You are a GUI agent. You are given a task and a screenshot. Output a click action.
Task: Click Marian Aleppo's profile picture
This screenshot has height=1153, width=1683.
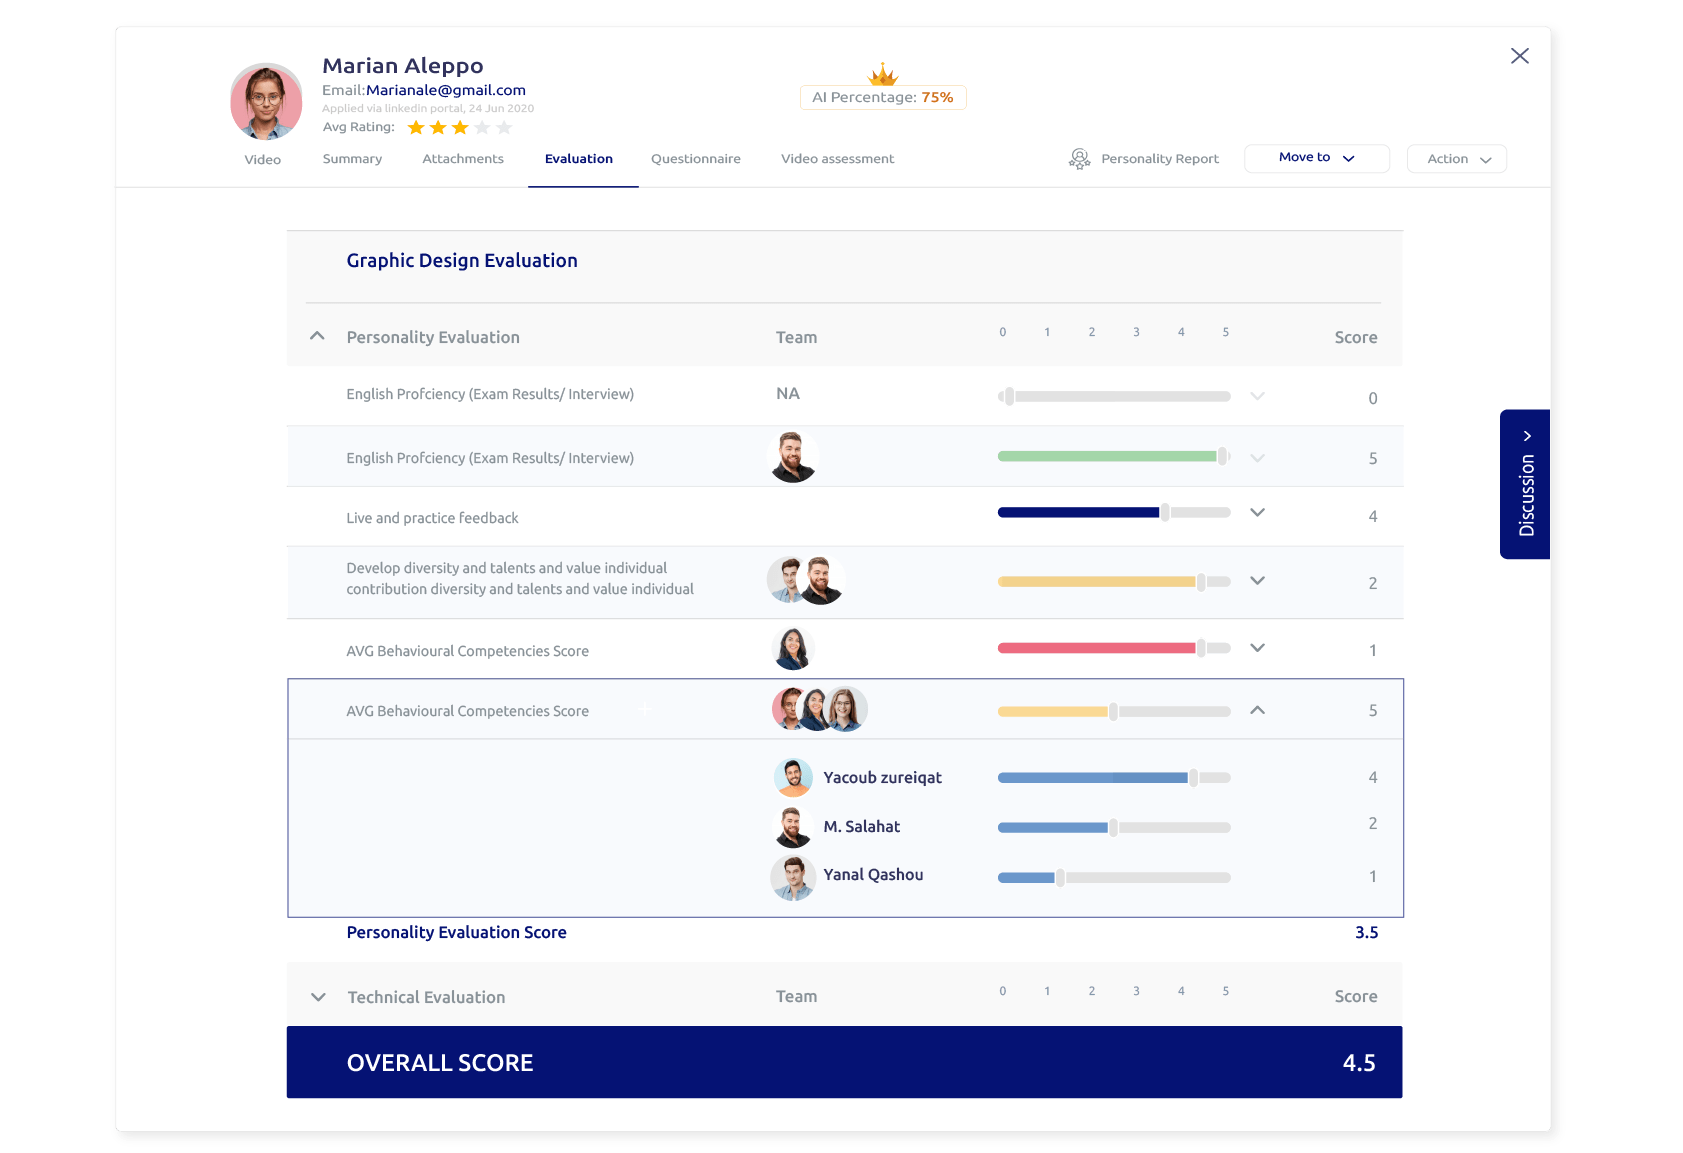pos(265,101)
